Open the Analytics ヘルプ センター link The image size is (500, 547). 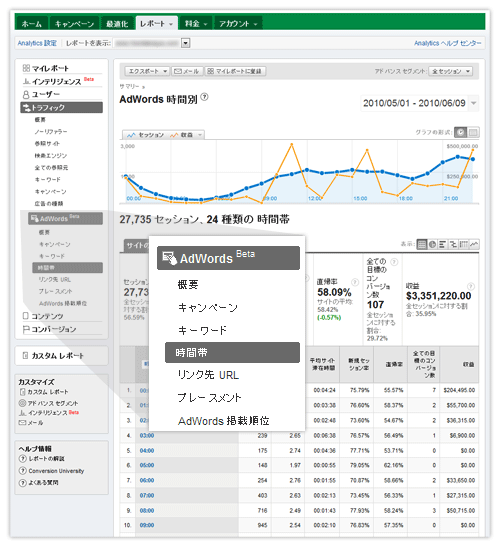[448, 43]
